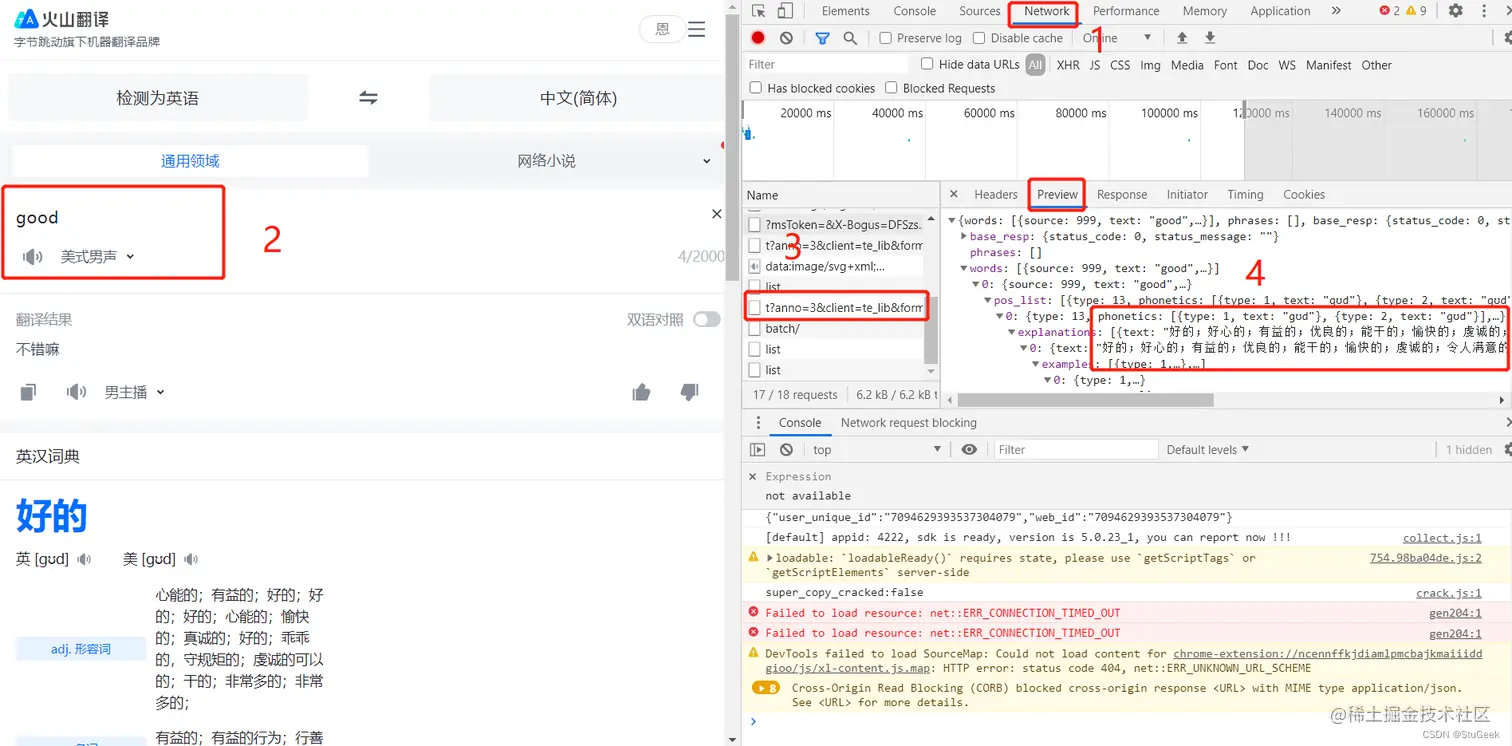
Task: Close the request details panel X
Action: click(x=954, y=194)
